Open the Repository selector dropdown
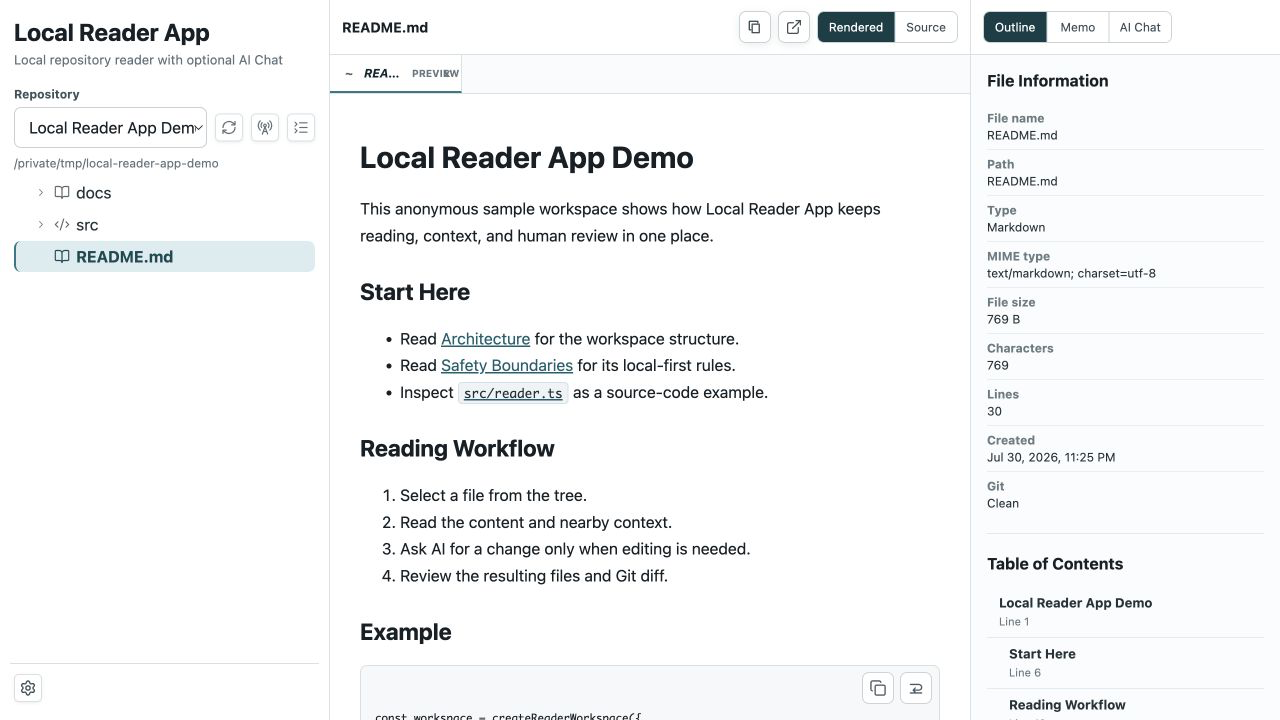 [x=110, y=128]
